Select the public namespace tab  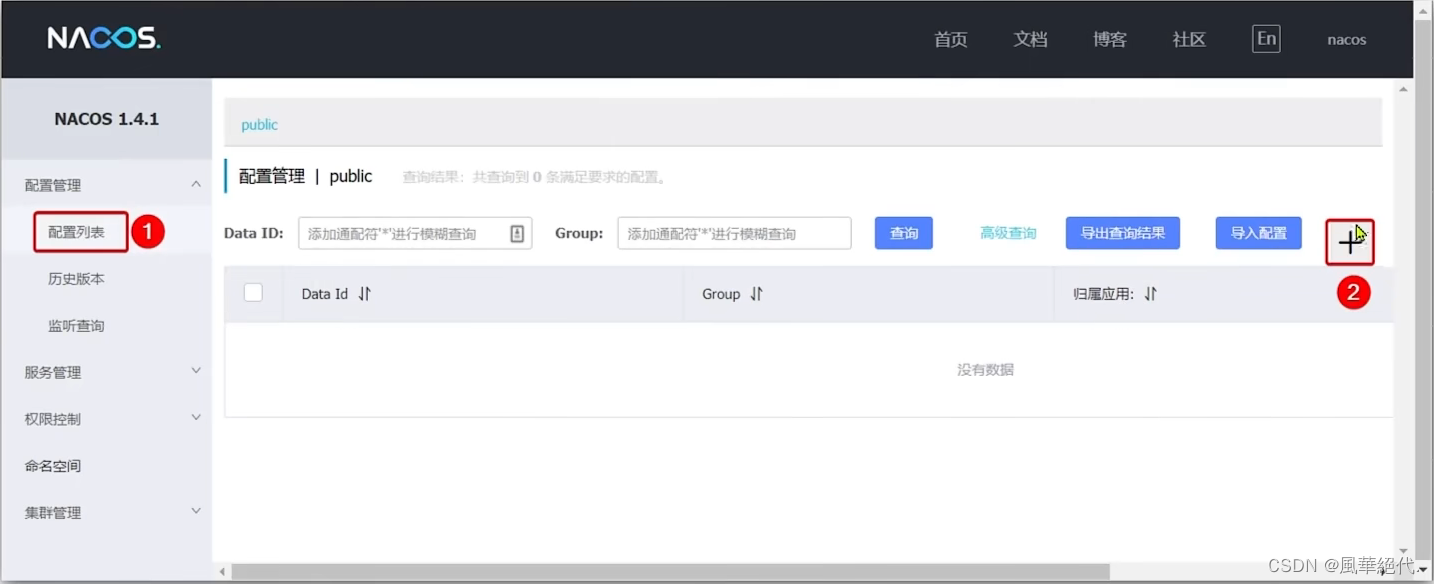(260, 125)
